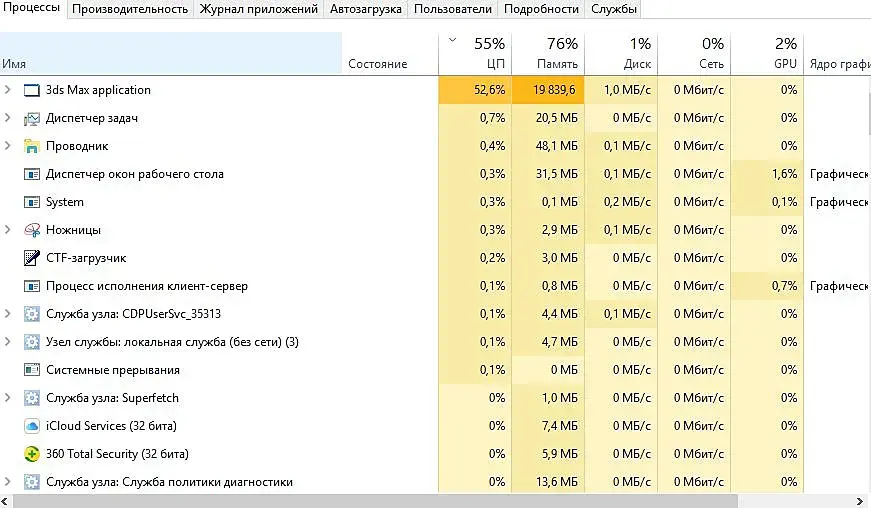Click the 19 839,6 memory value
Screen dimensions: 871x508
(x=554, y=90)
